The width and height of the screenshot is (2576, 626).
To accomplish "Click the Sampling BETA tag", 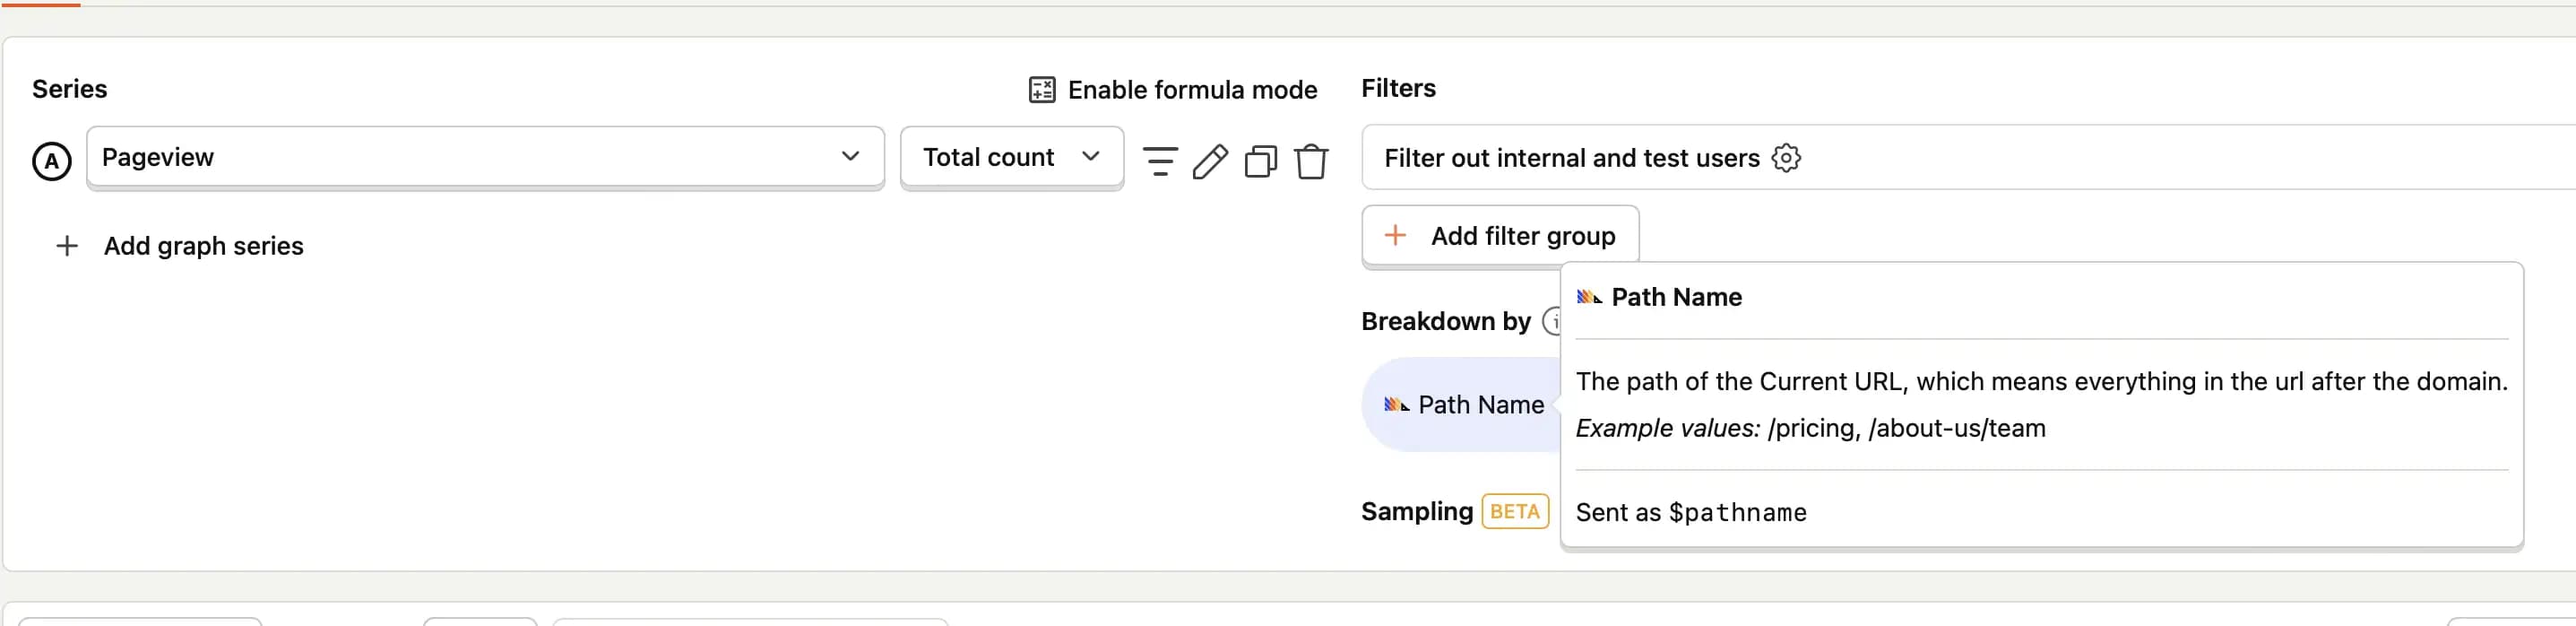I will point(1515,511).
